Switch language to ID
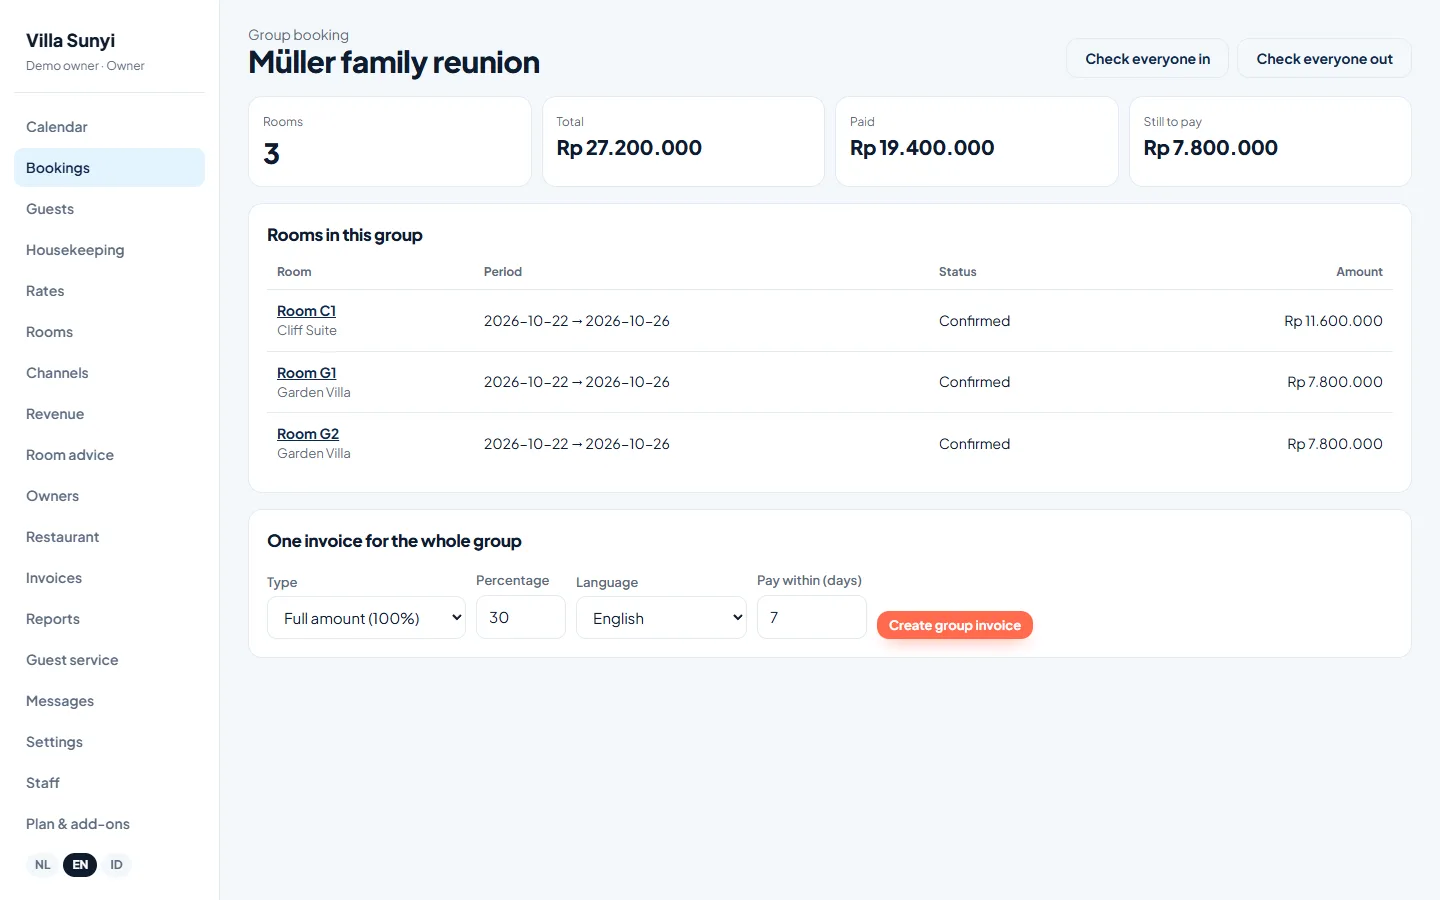The image size is (1440, 900). [116, 865]
